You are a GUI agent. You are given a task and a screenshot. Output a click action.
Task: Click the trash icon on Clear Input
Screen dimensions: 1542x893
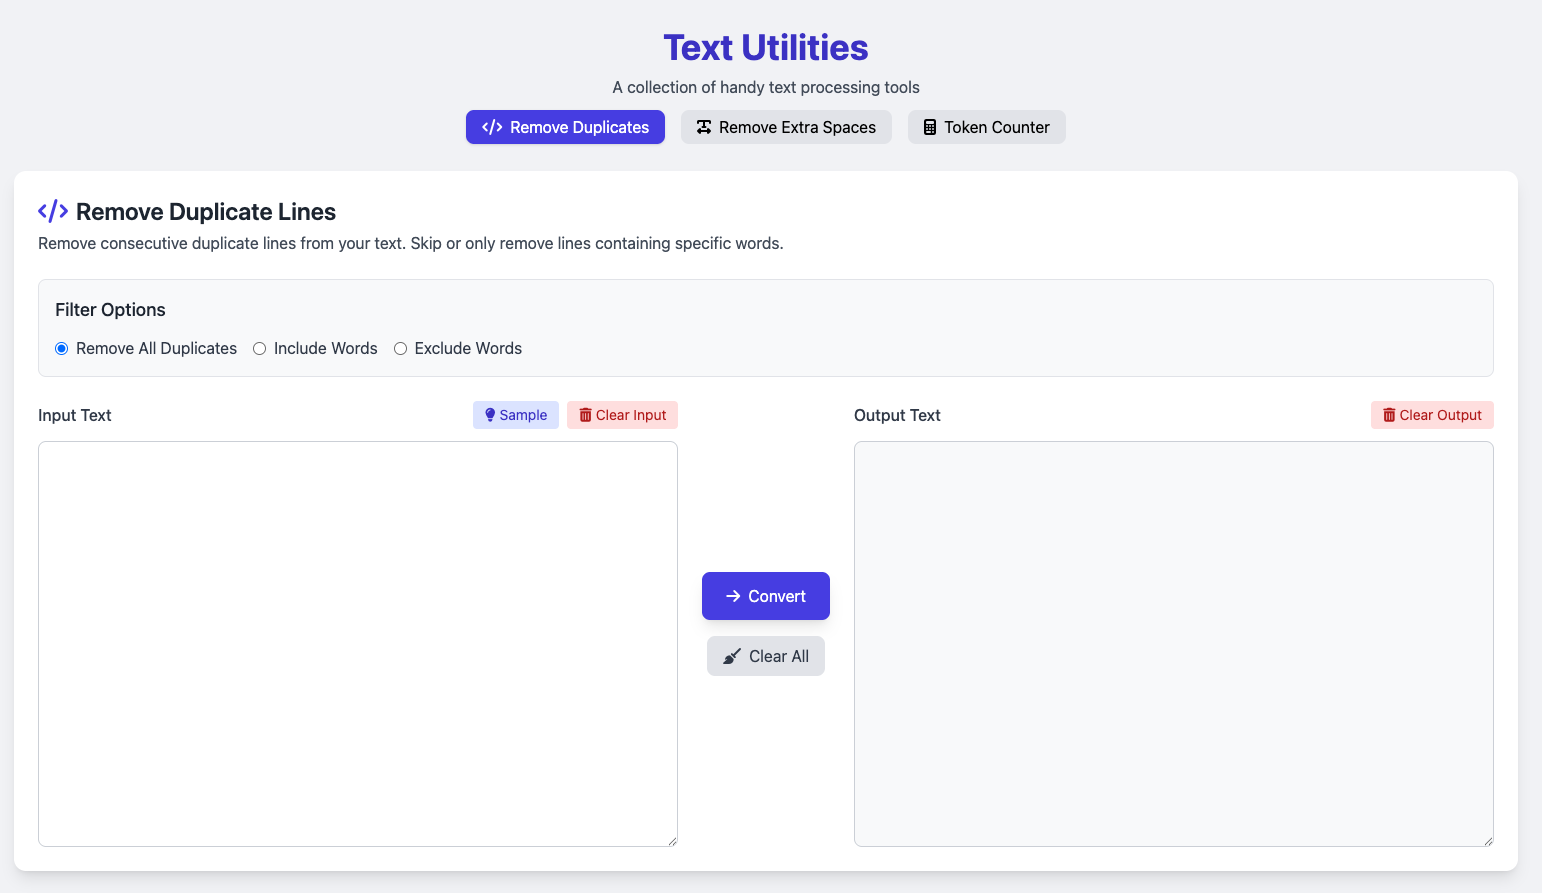(x=585, y=415)
